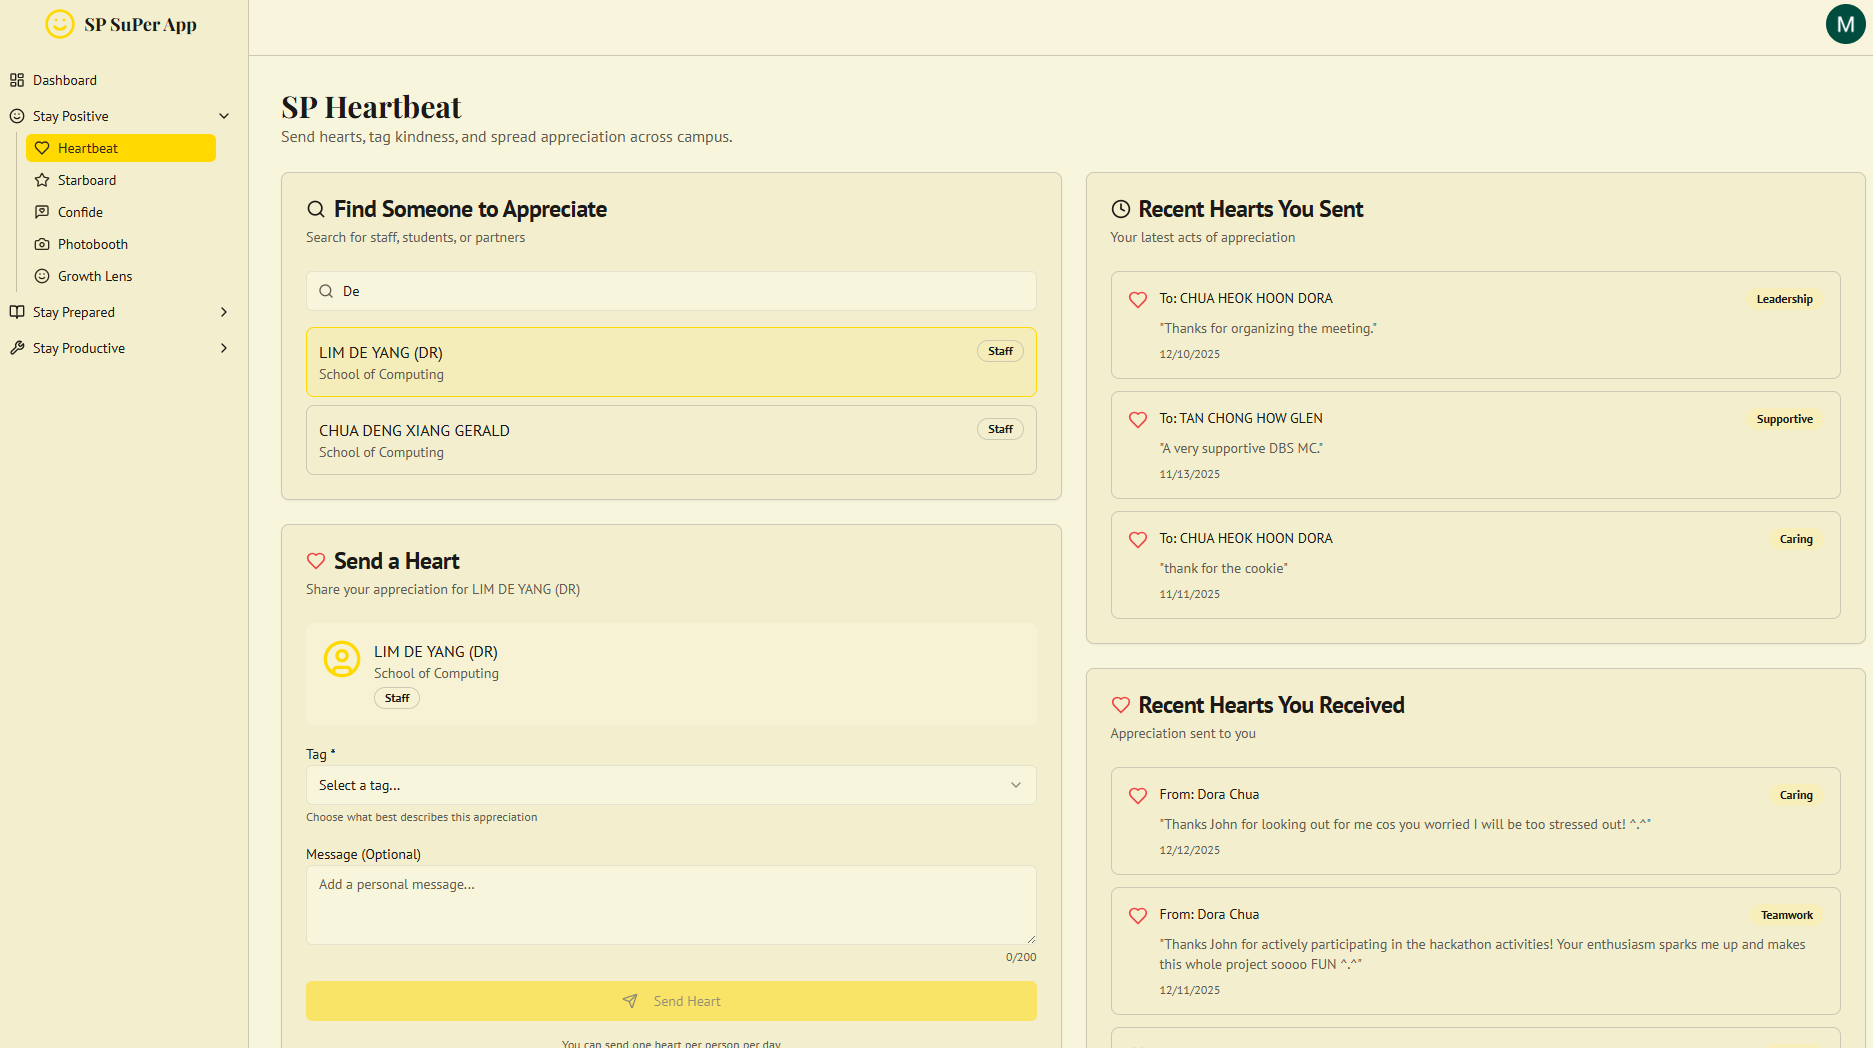Click the 'Choose what best describes this appreciation' hint

point(422,817)
